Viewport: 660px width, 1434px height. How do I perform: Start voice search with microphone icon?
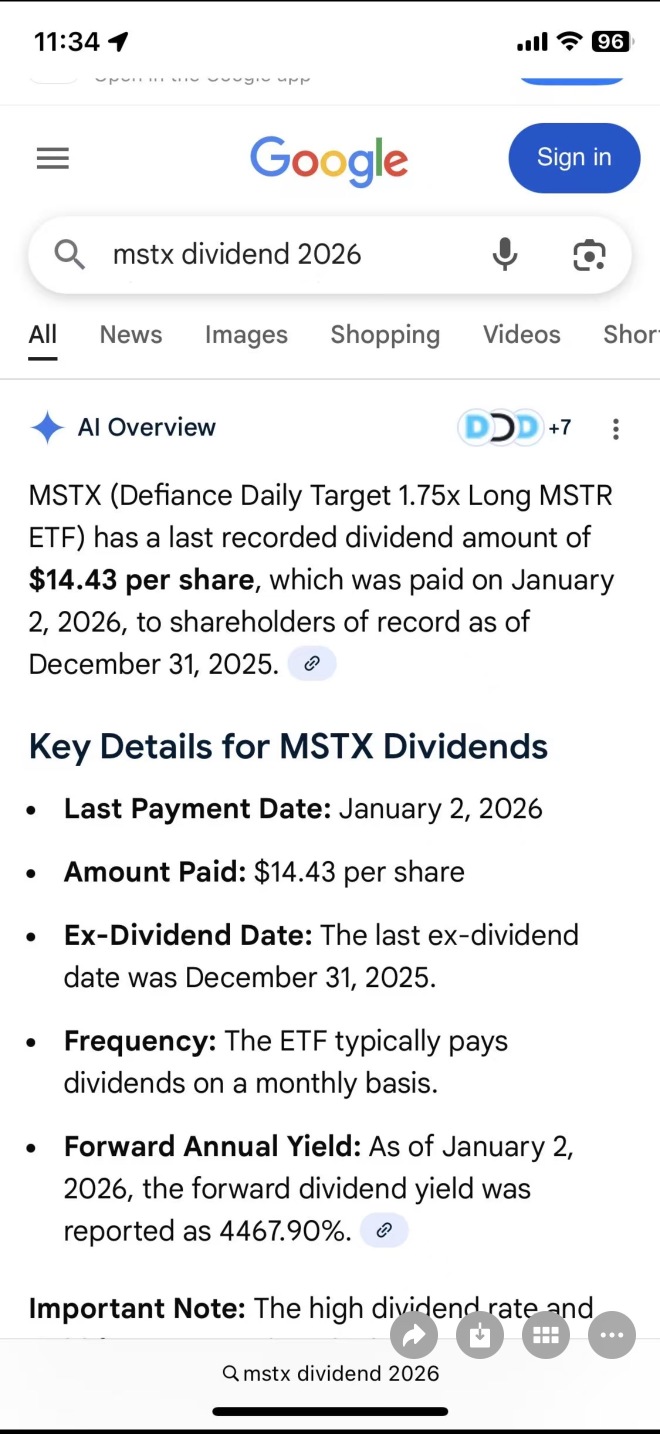[505, 255]
